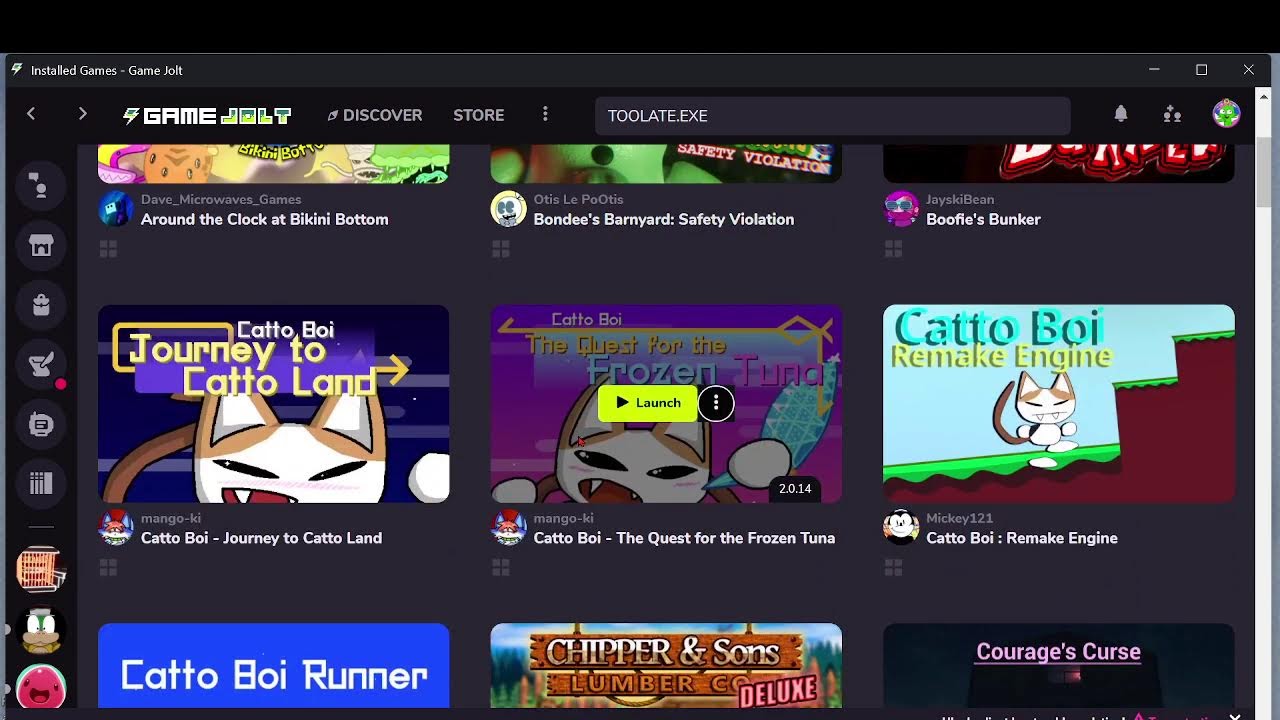Viewport: 1280px width, 720px height.
Task: Click the Game Jolt logo
Action: point(207,116)
